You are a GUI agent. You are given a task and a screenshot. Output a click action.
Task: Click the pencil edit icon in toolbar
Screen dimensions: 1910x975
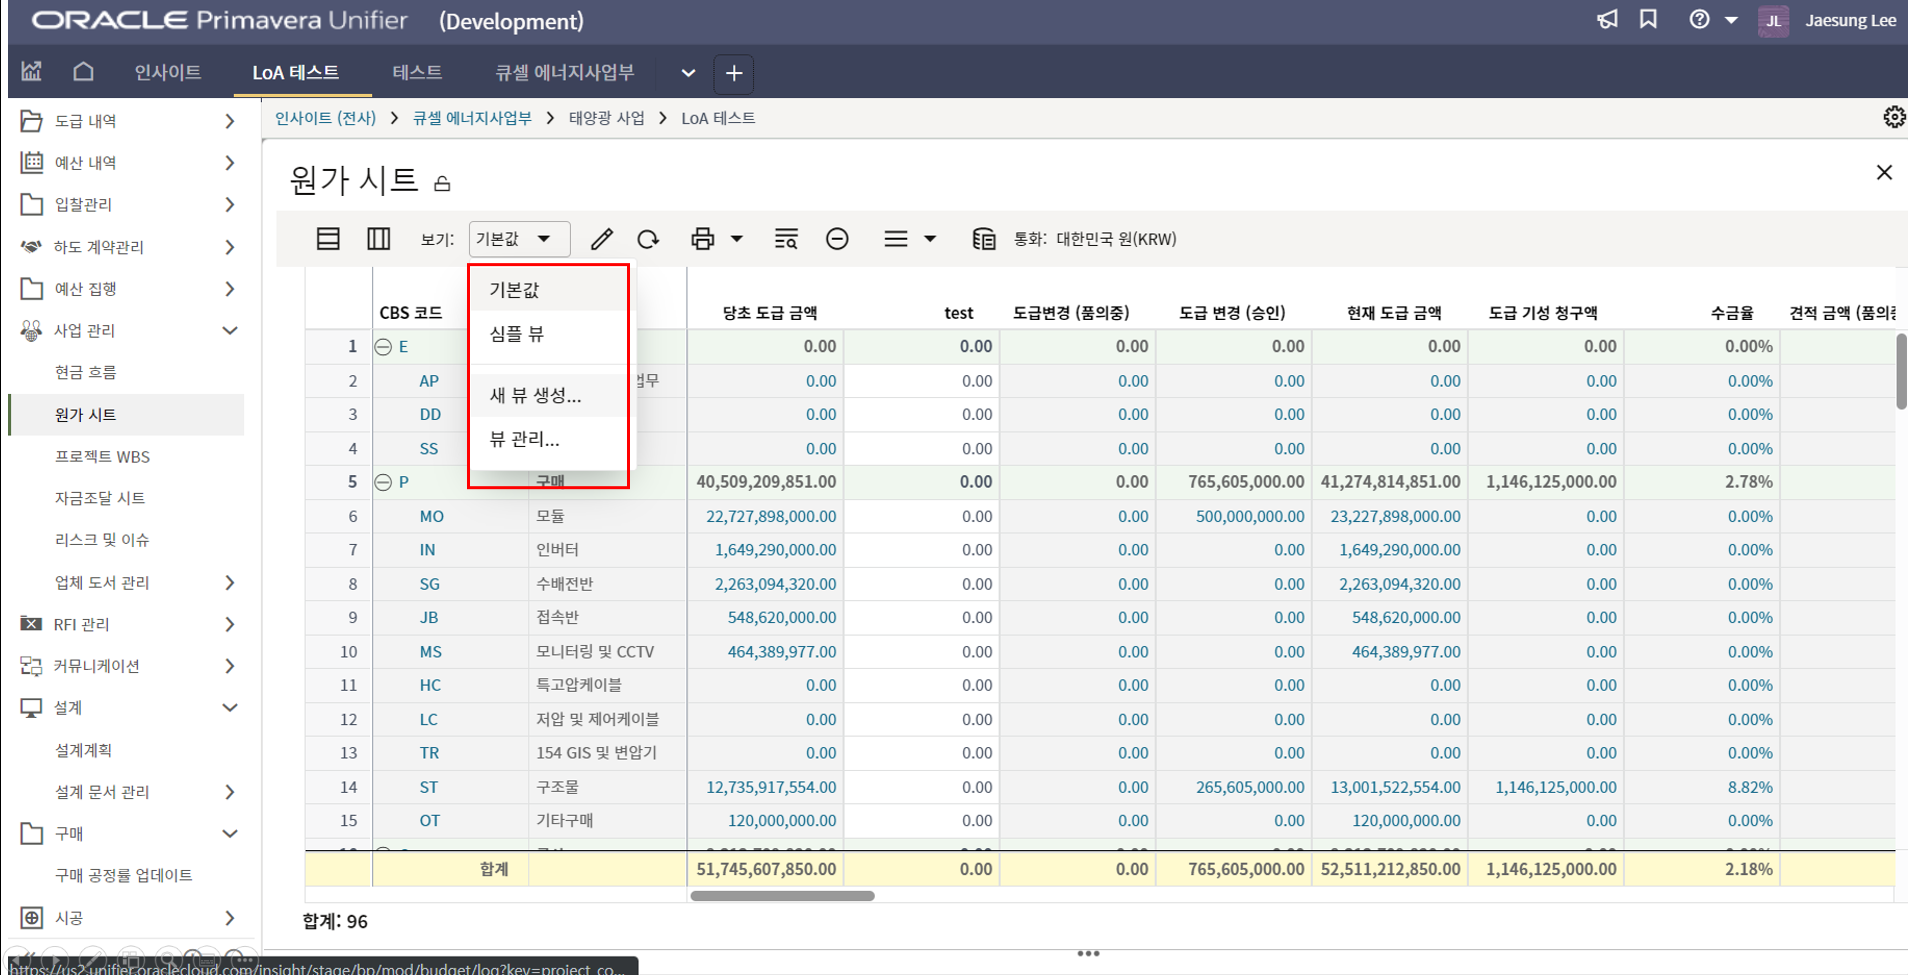(x=601, y=239)
